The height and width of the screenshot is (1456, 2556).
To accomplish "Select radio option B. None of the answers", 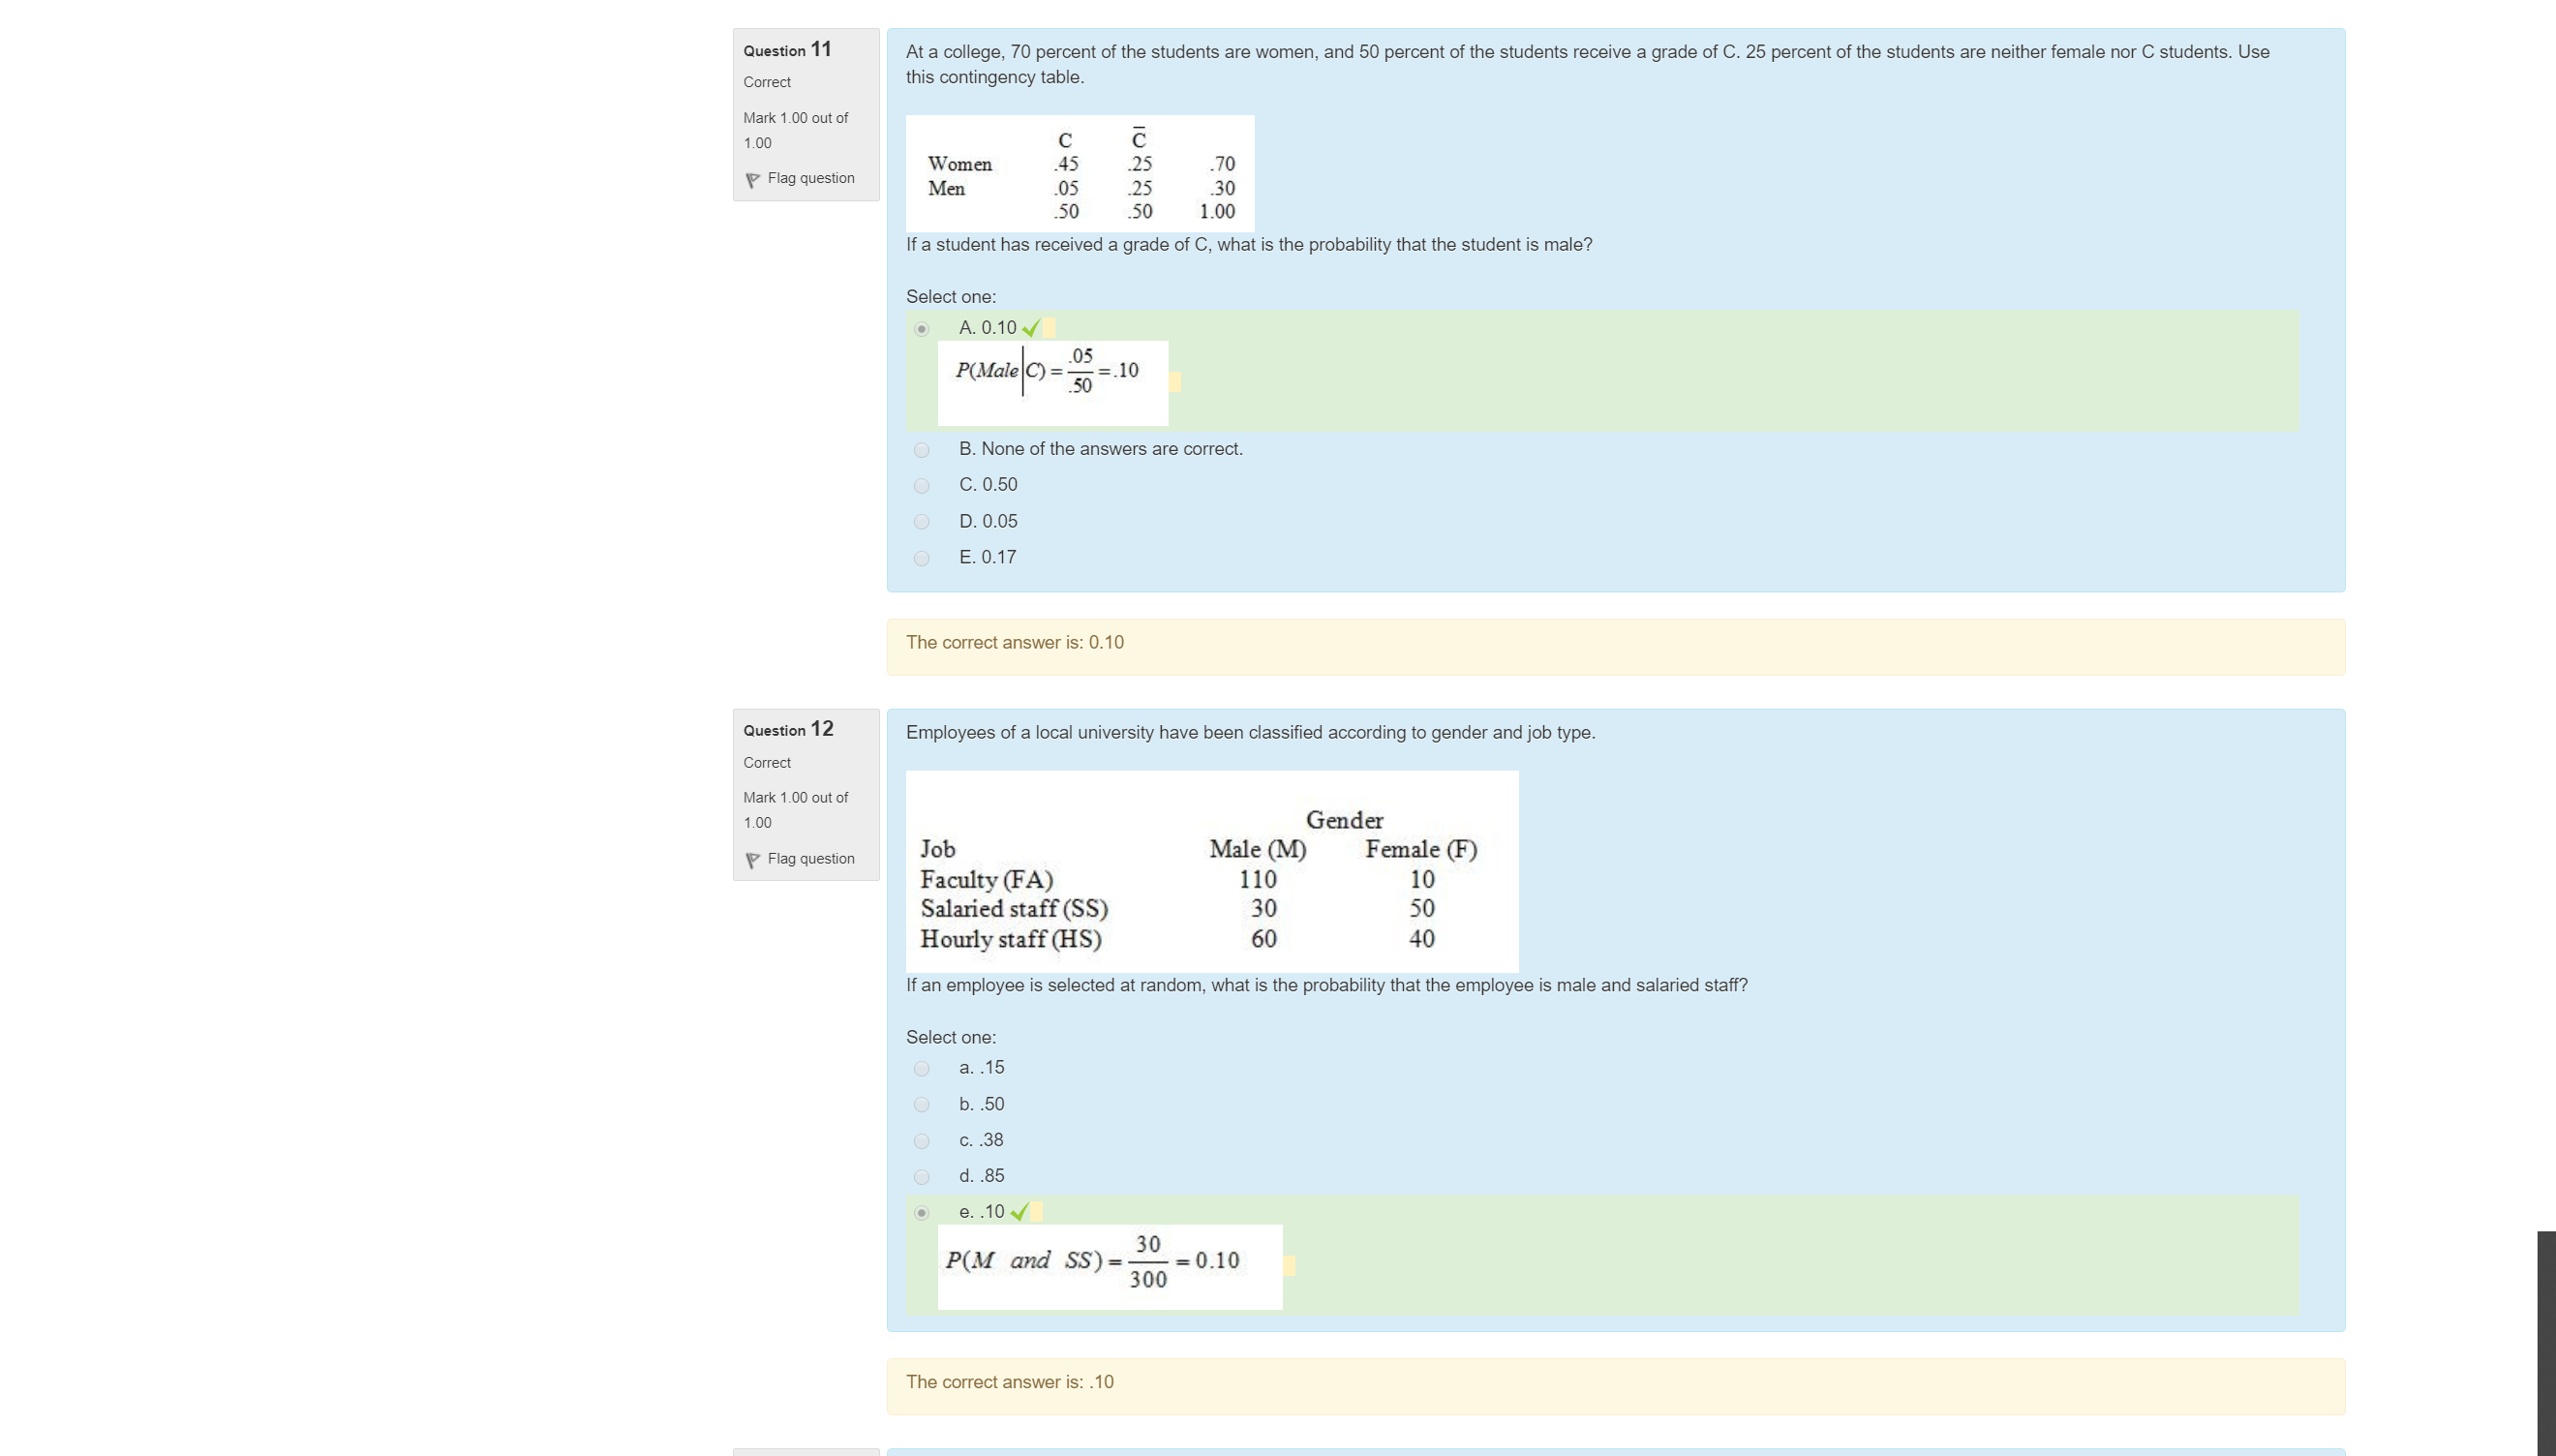I will tap(921, 450).
